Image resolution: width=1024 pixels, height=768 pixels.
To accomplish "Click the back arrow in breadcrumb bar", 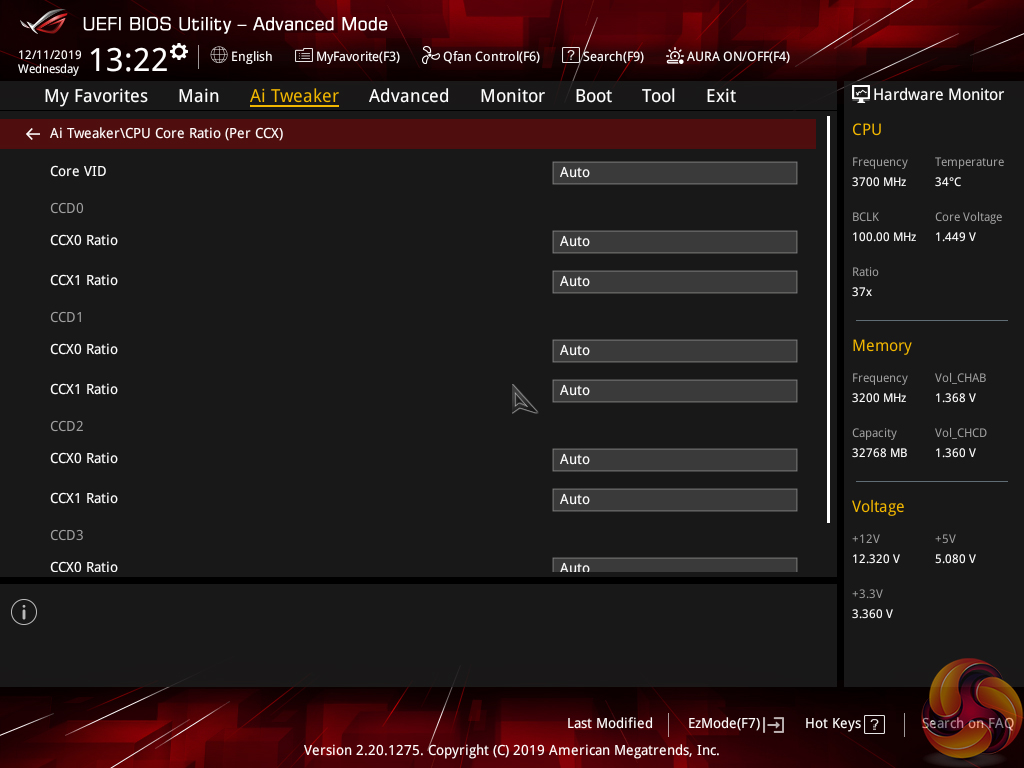I will coord(33,133).
